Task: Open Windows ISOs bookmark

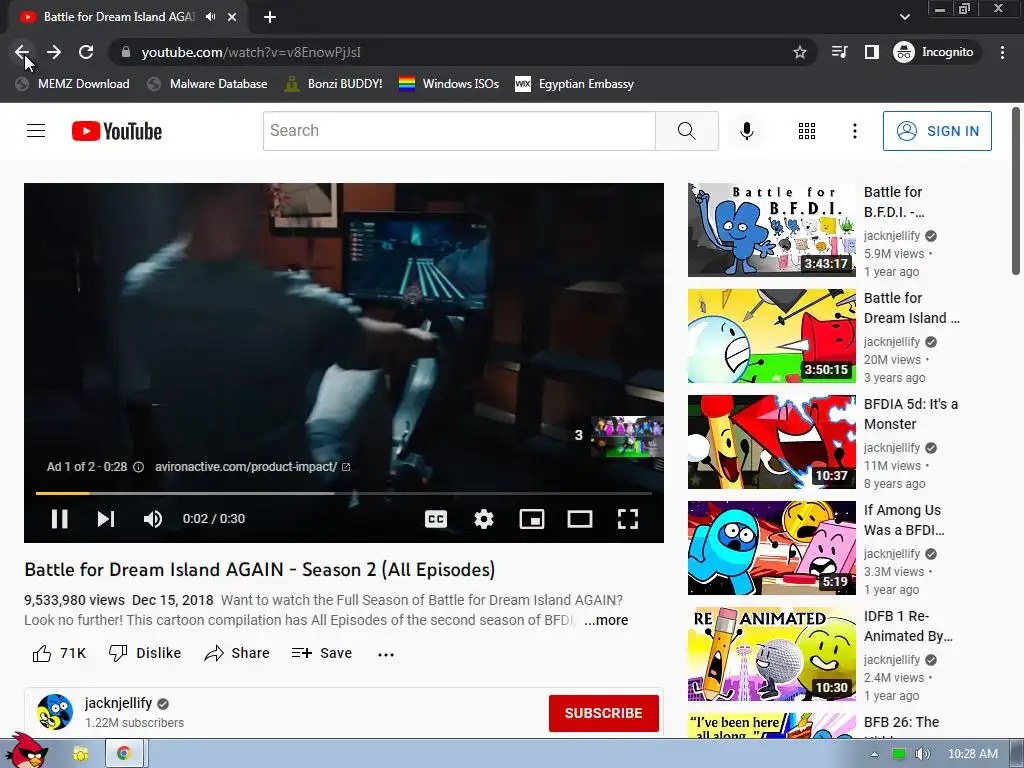Action: coord(449,84)
